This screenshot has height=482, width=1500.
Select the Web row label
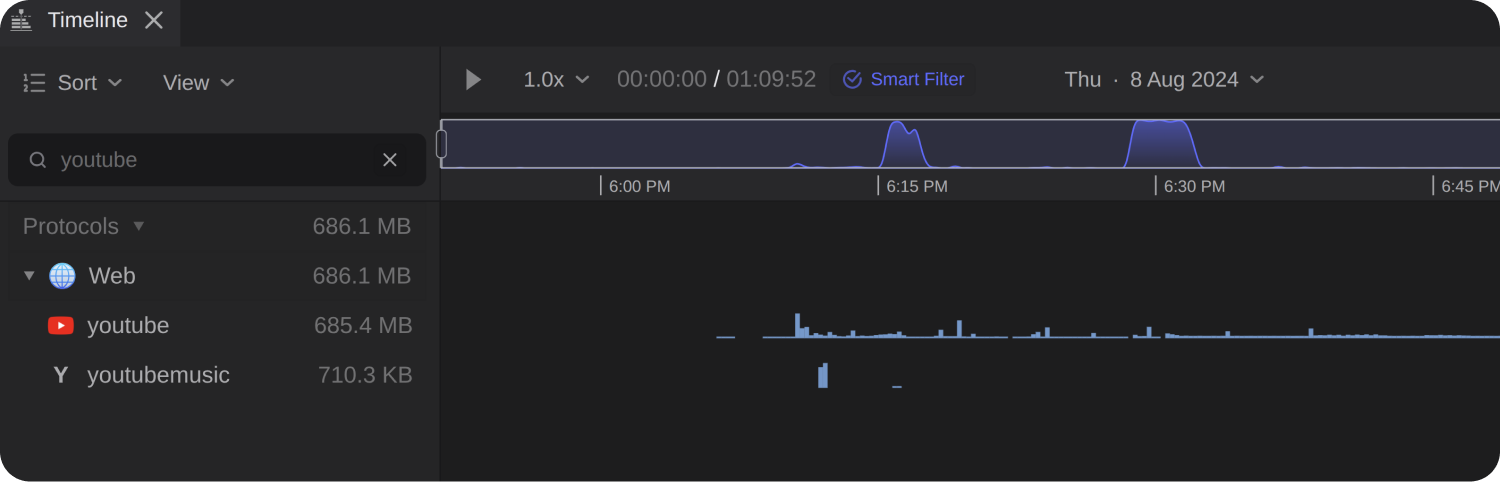pos(112,276)
